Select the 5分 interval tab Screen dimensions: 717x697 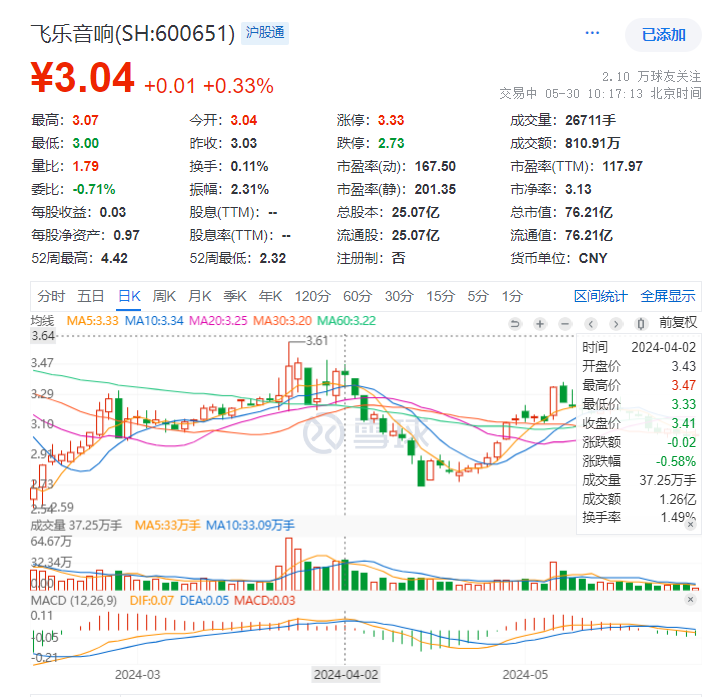pos(478,296)
